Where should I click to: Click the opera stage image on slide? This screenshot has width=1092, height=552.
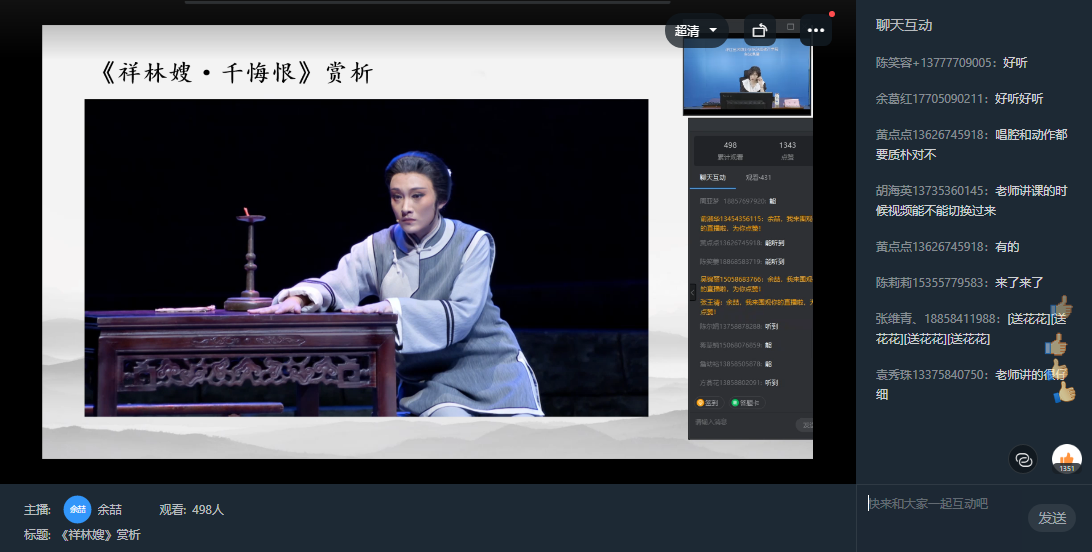[366, 257]
